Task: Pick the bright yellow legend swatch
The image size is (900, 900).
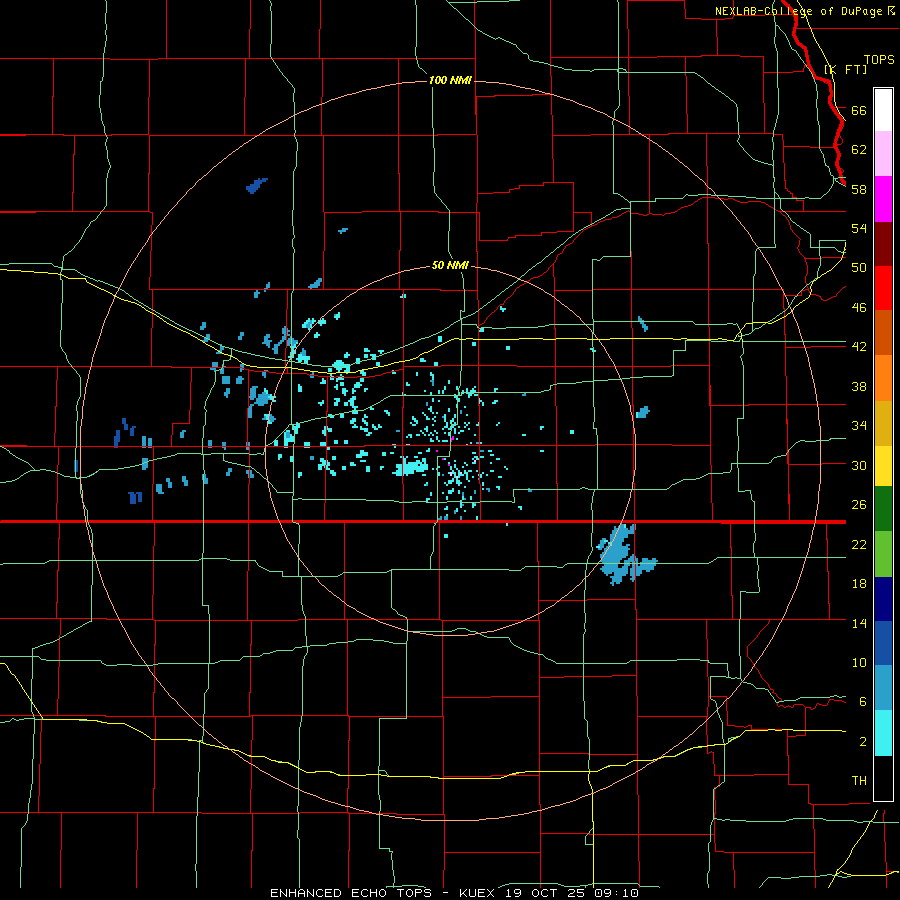Action: click(x=883, y=466)
